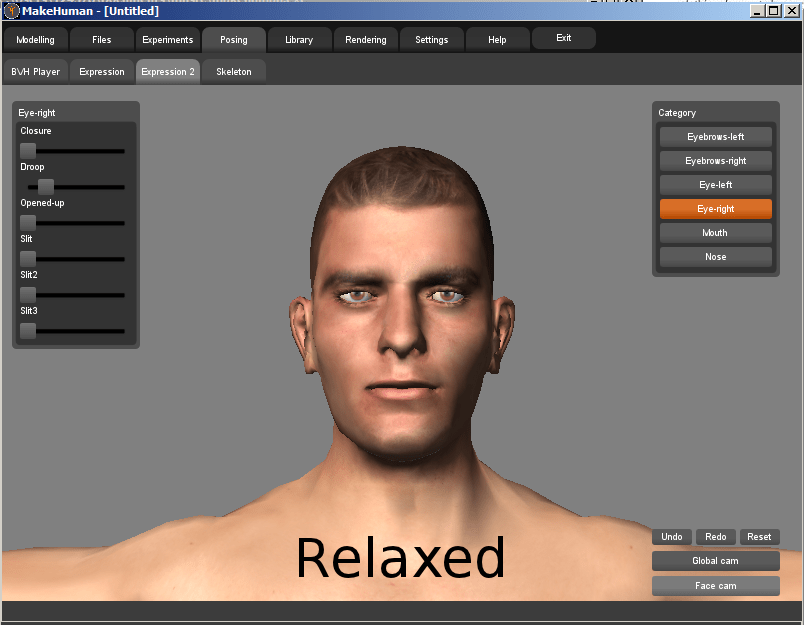Switch to the Modelling tab
Image resolution: width=804 pixels, height=625 pixels.
(35, 39)
